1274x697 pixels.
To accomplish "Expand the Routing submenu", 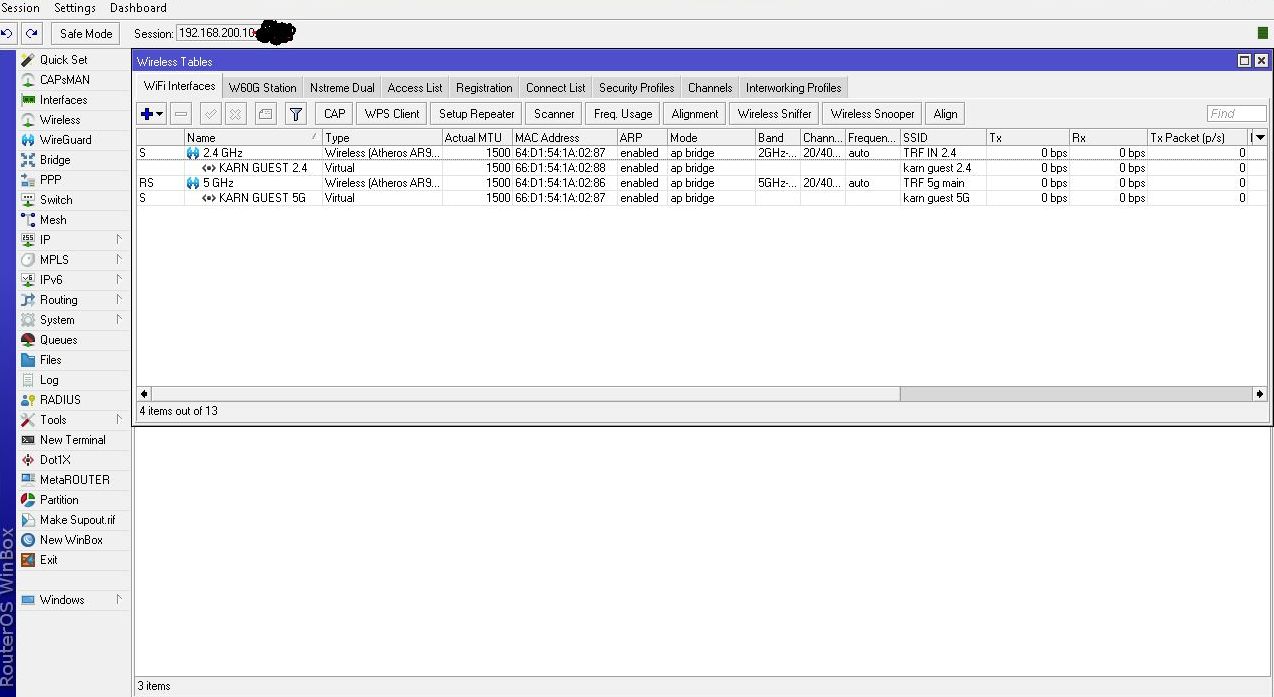I will [x=119, y=300].
